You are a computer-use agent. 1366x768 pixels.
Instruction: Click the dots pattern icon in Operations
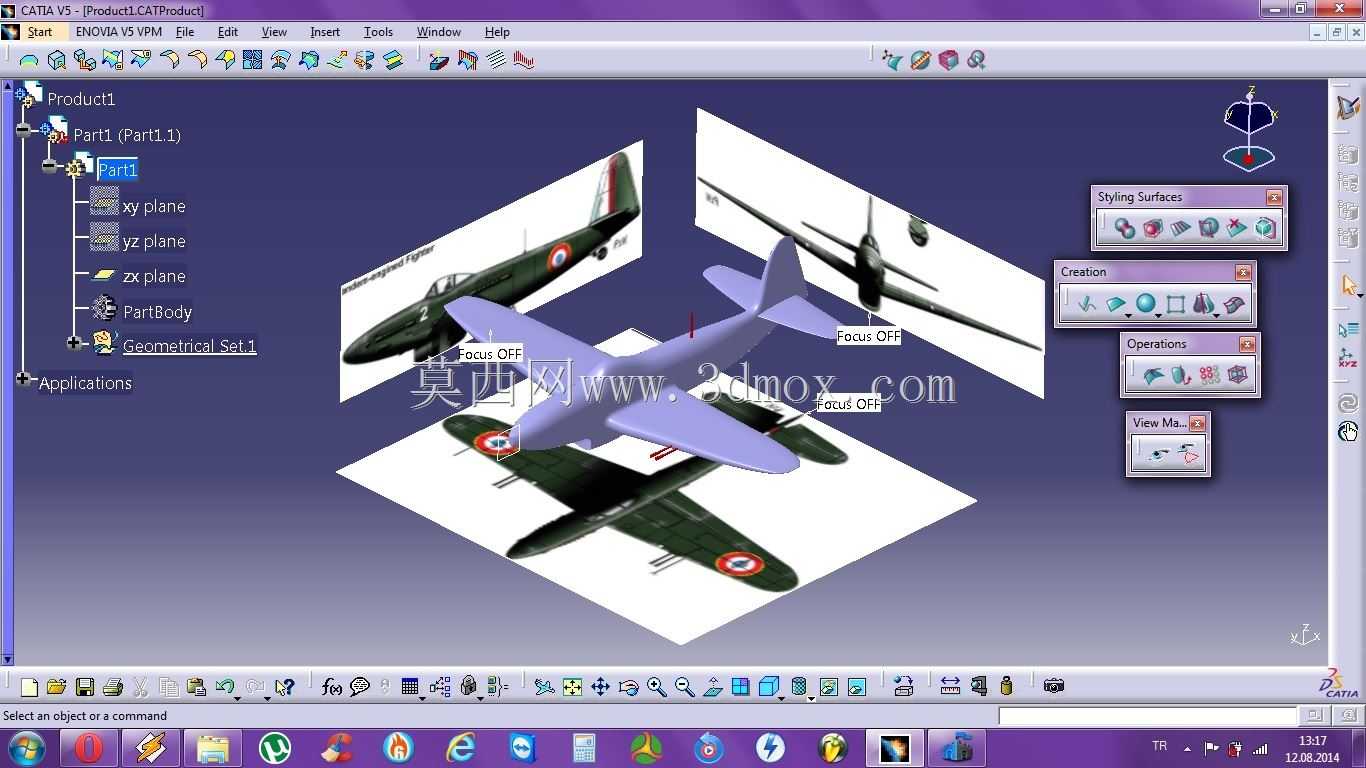(1209, 375)
